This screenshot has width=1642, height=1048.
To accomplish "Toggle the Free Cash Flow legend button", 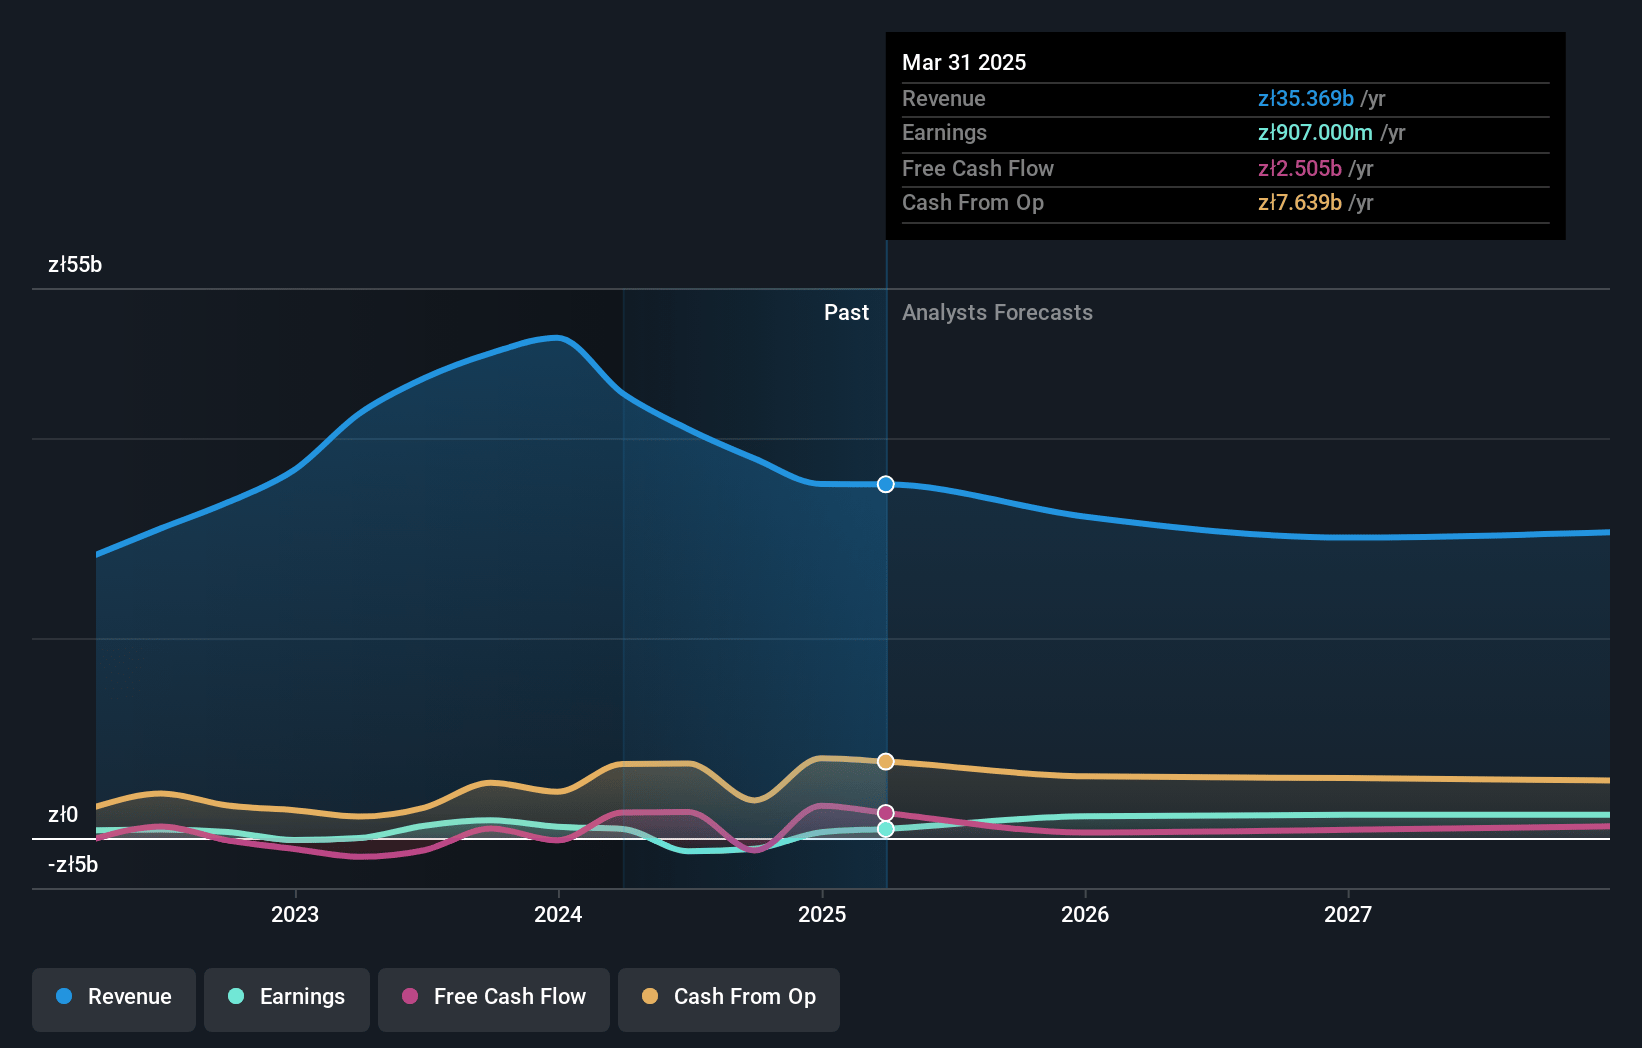I will click(x=494, y=999).
